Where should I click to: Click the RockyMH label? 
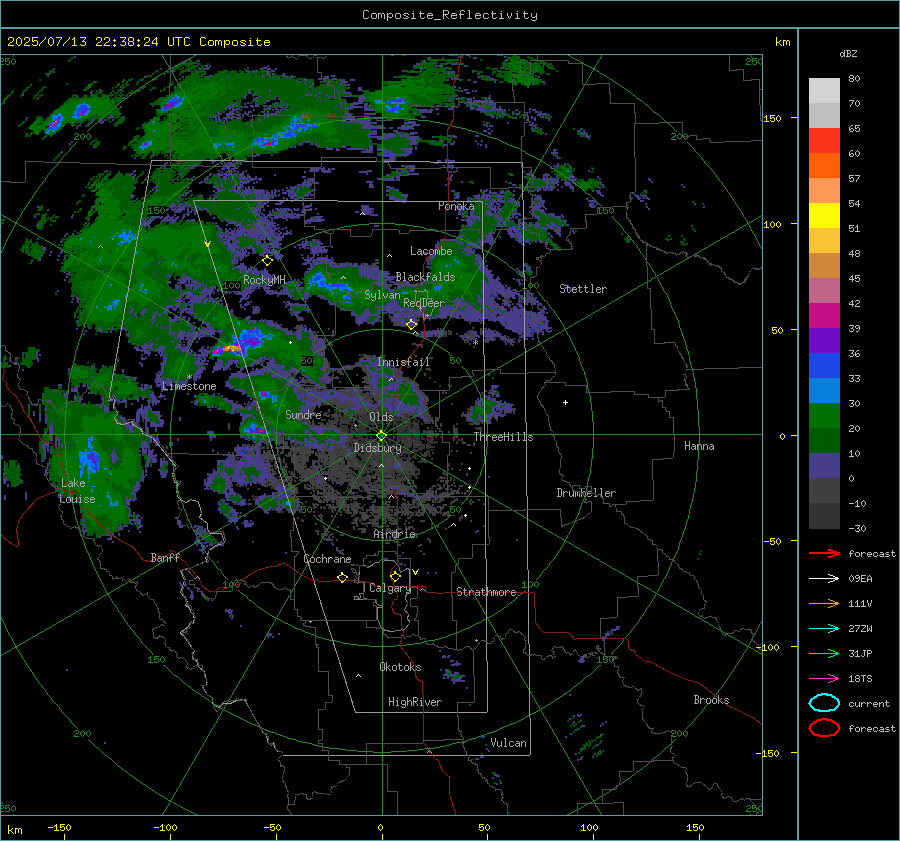pyautogui.click(x=264, y=280)
